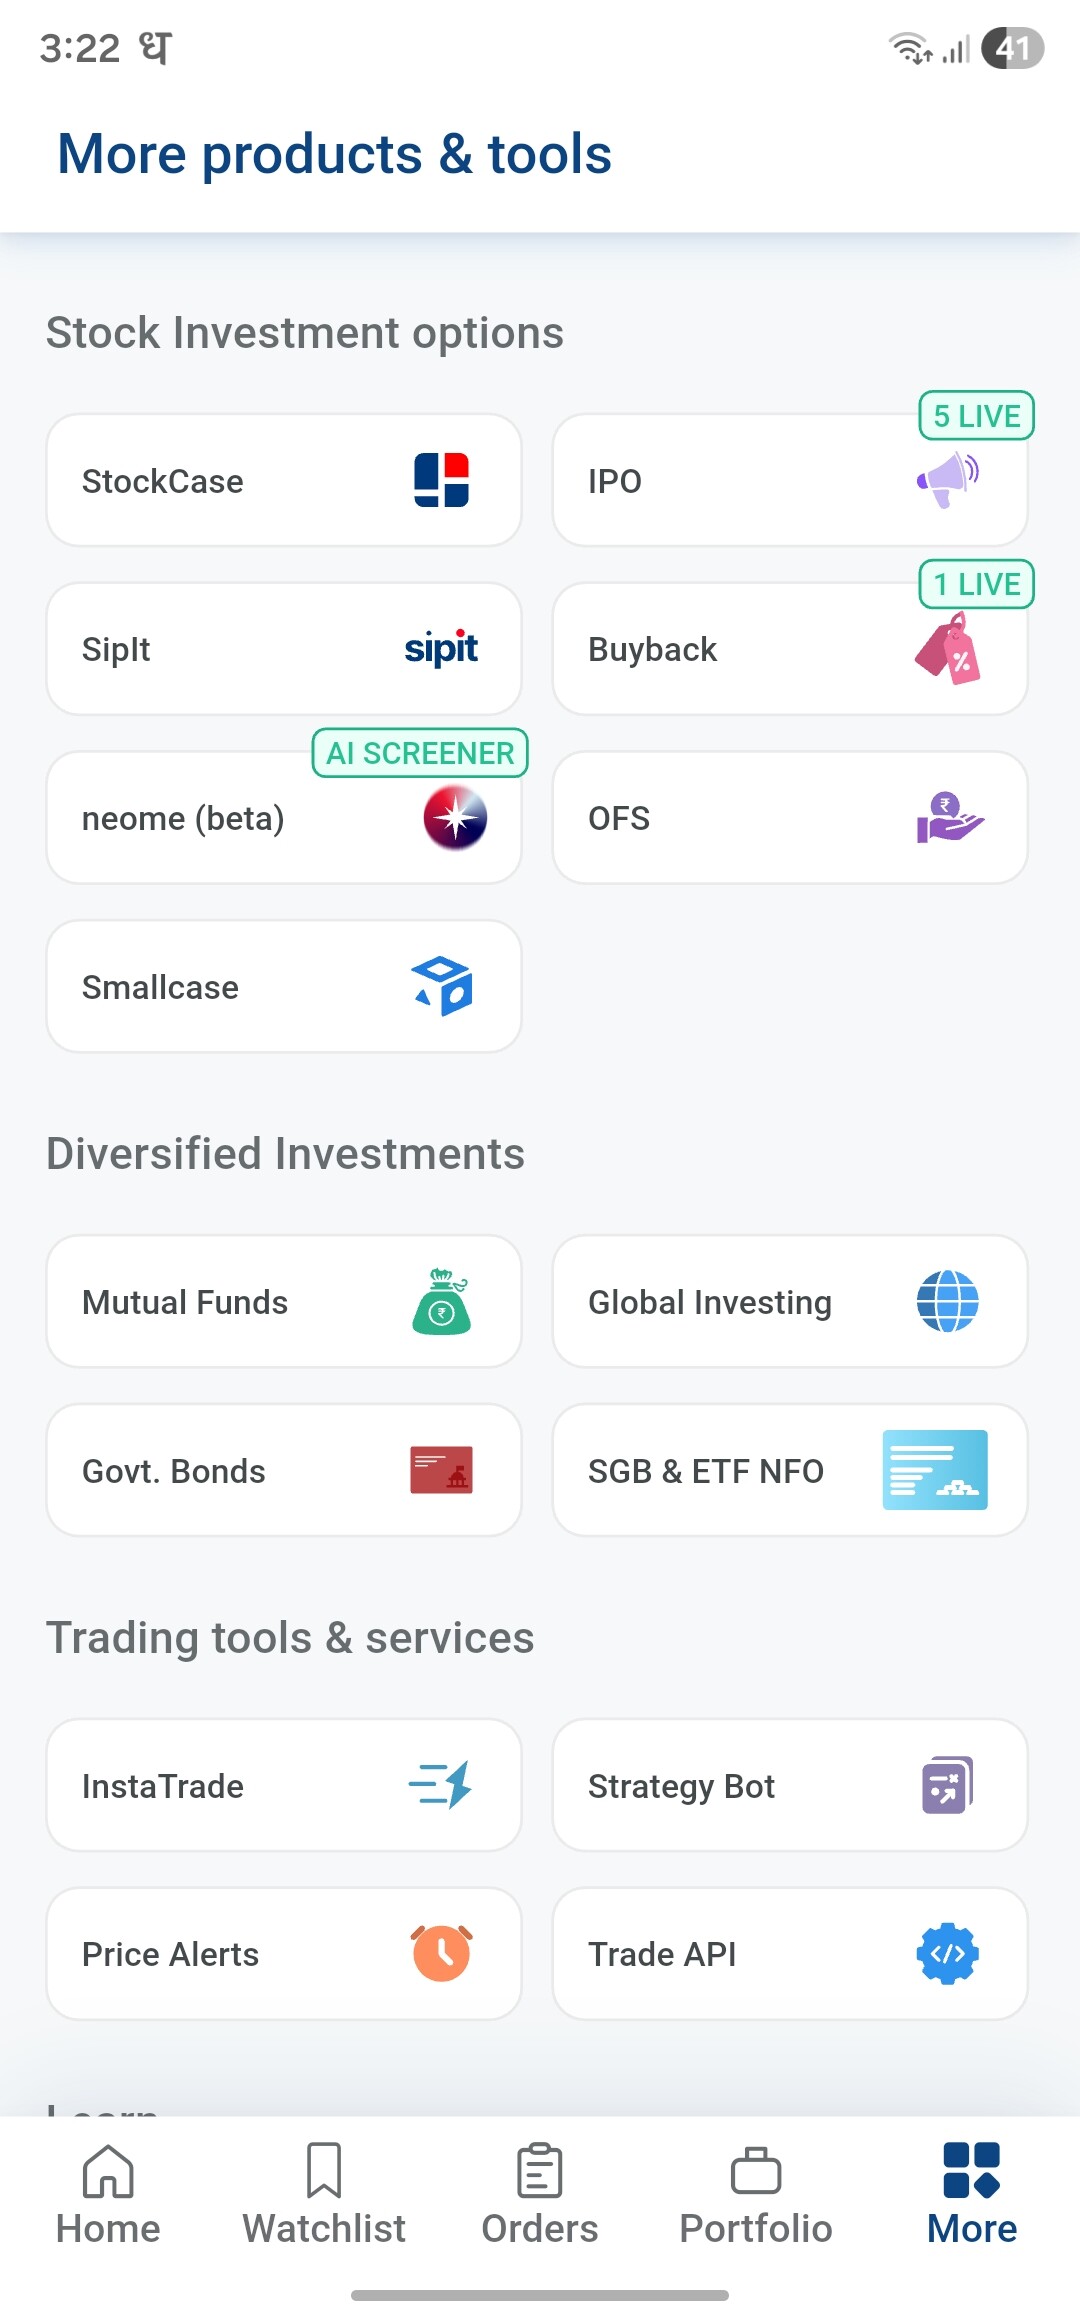Tap the InstaTrade lightning icon
The height and width of the screenshot is (2316, 1080).
pos(441,1785)
